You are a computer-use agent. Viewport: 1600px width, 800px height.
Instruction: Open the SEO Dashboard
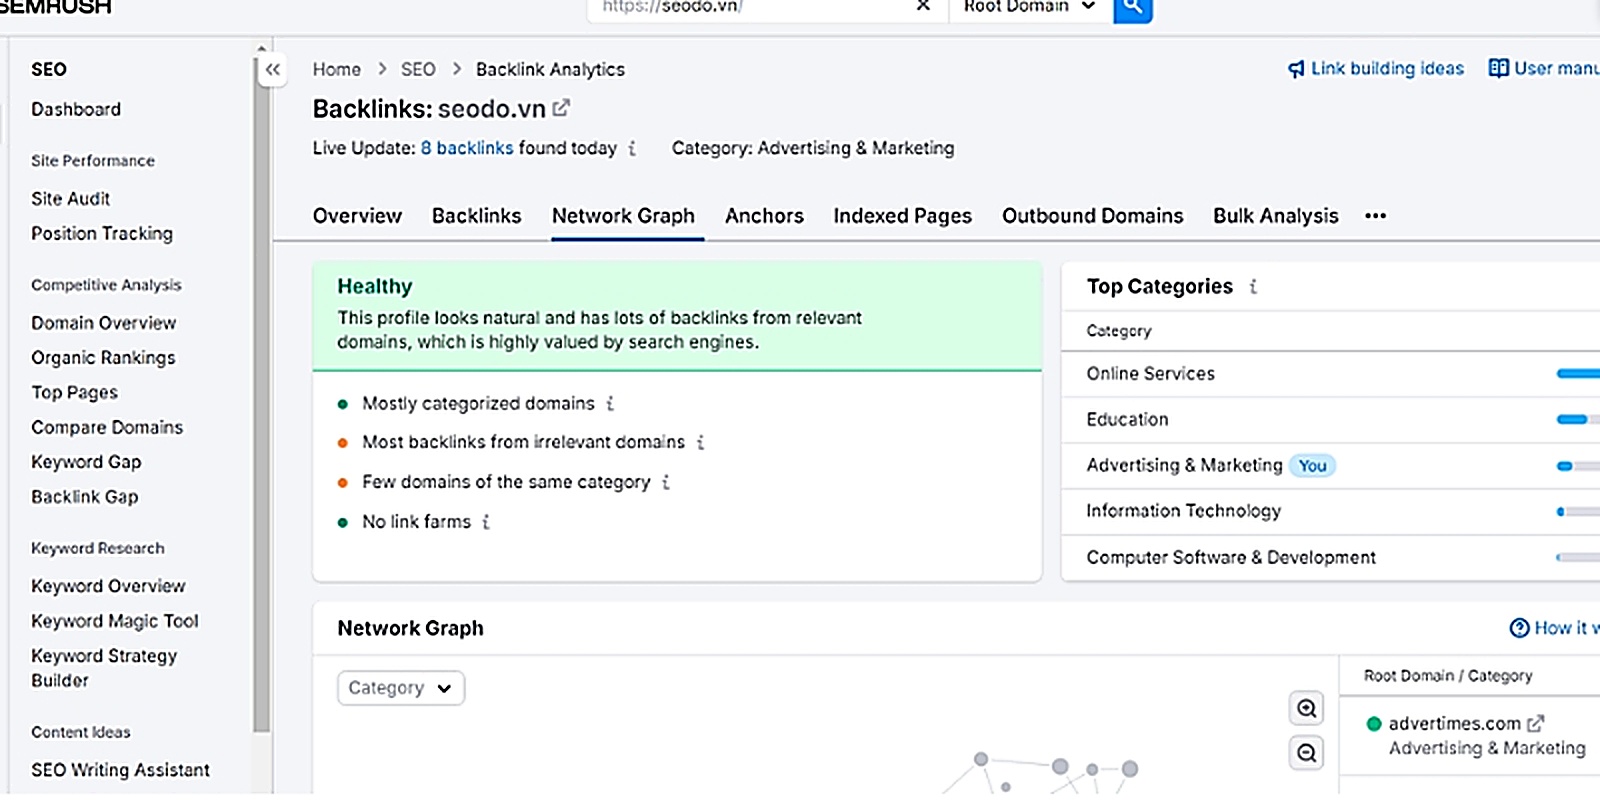pos(76,109)
